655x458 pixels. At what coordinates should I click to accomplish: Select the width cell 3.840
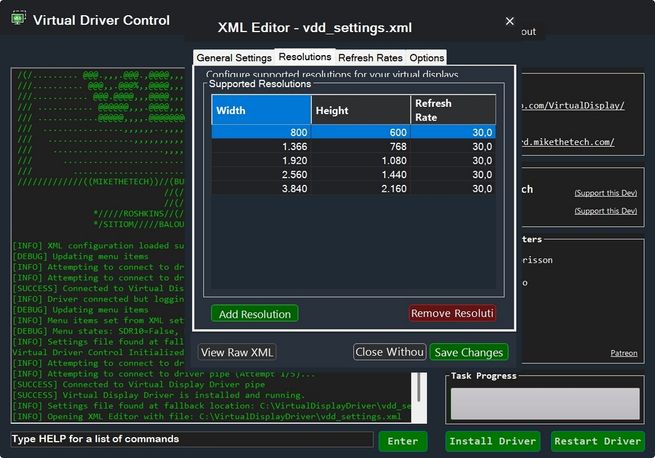[x=261, y=188]
